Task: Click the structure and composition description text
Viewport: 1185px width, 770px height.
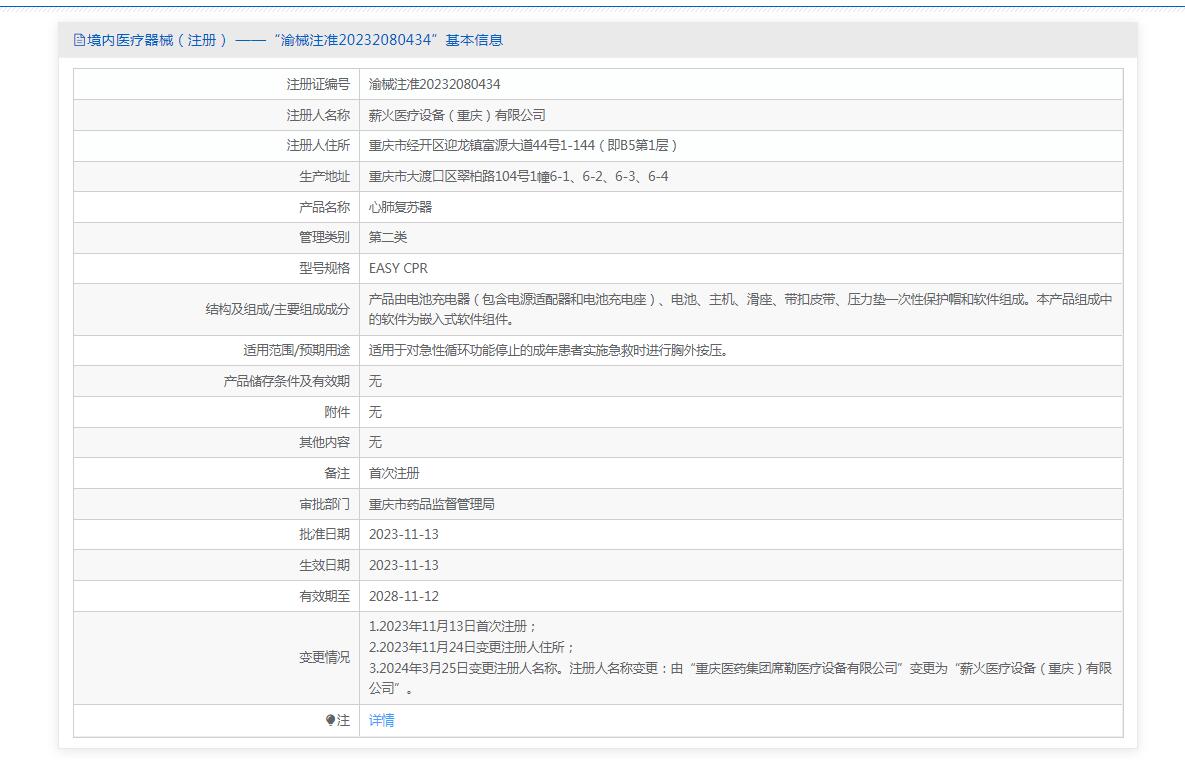Action: coord(740,309)
